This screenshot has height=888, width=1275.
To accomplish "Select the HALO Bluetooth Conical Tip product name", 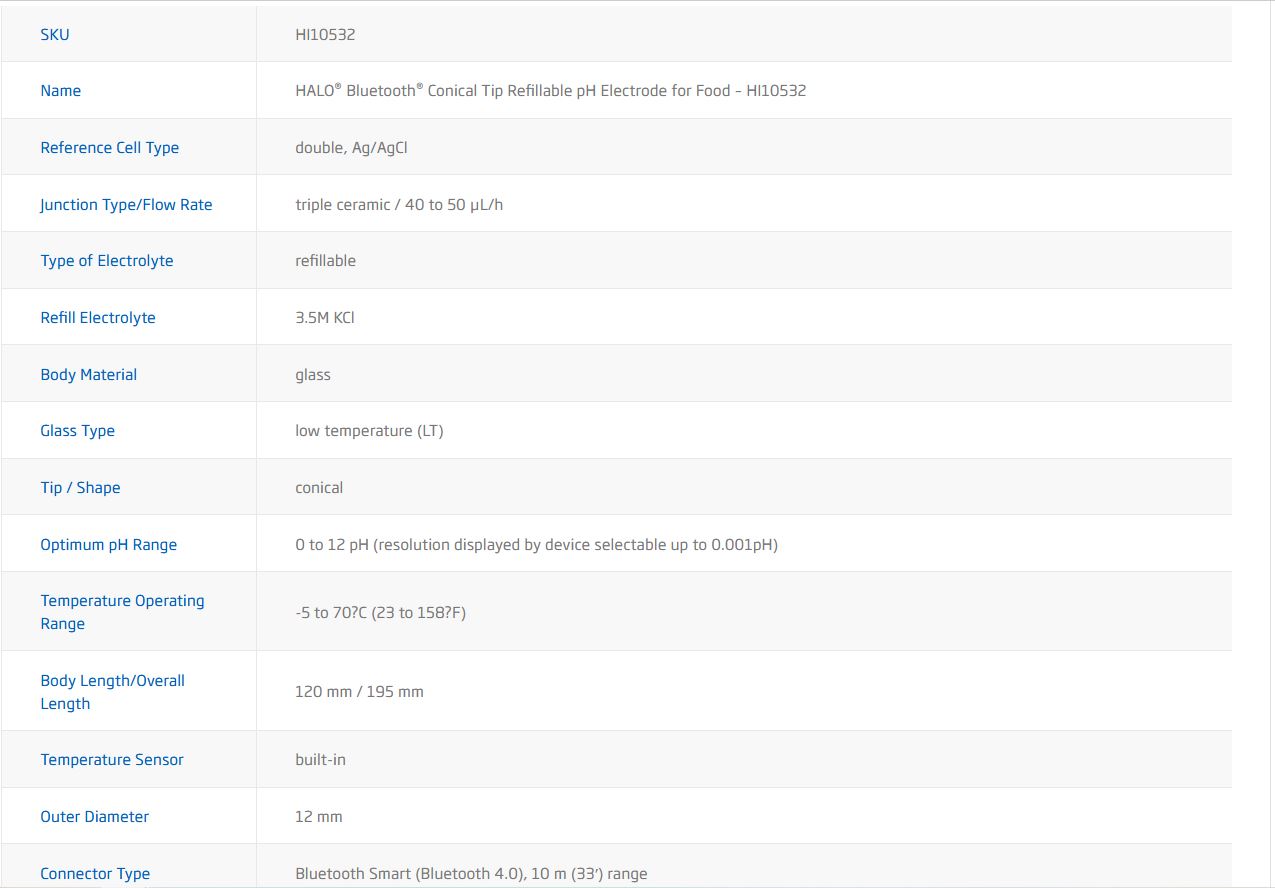I will pyautogui.click(x=550, y=91).
